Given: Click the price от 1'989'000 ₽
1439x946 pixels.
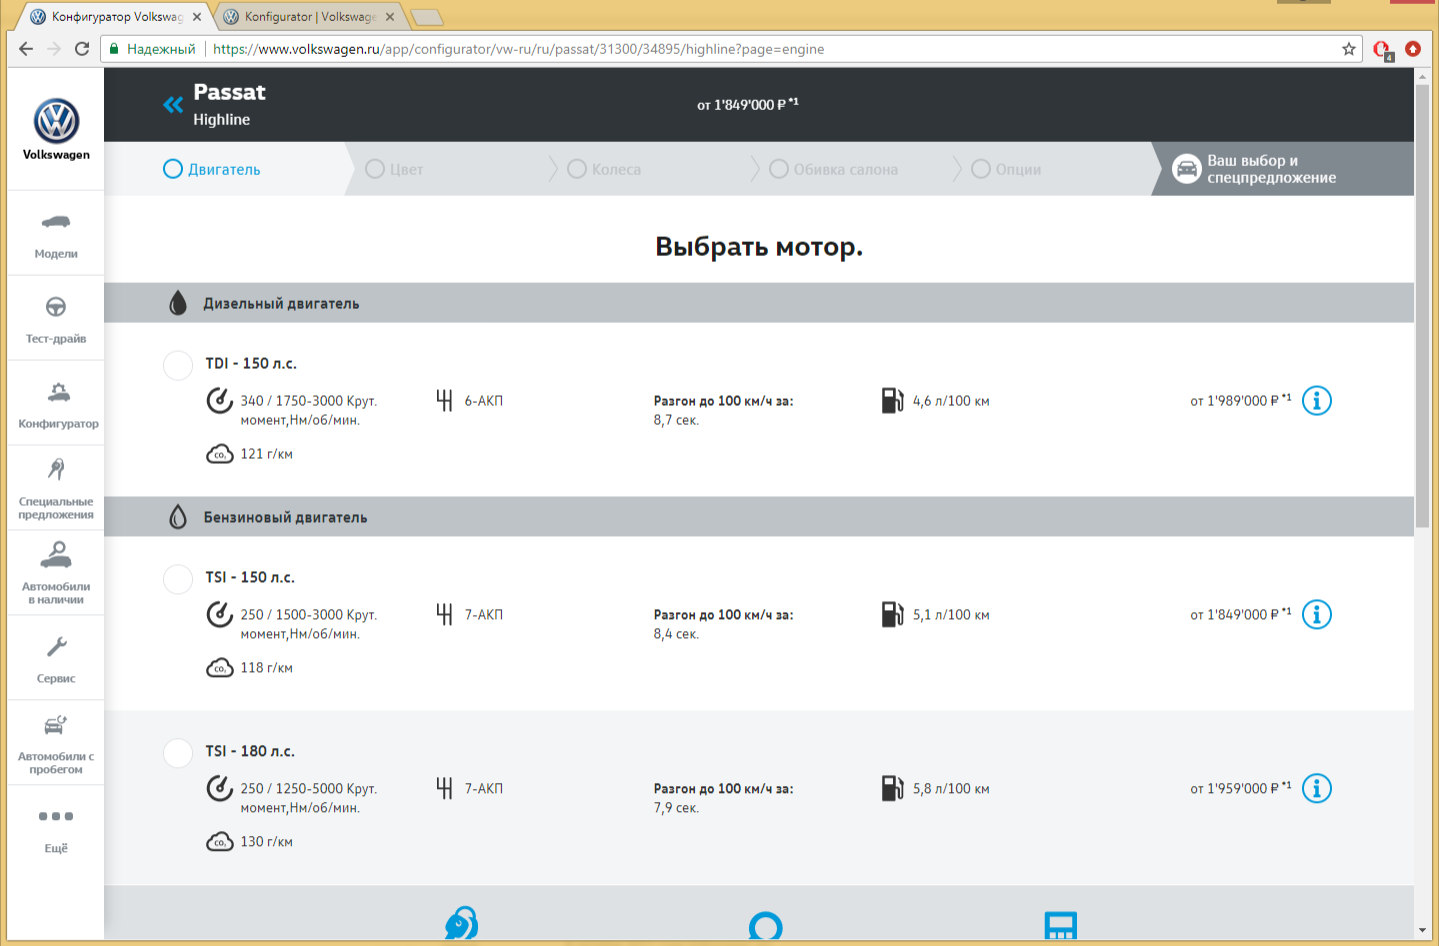Looking at the screenshot, I should point(1240,401).
